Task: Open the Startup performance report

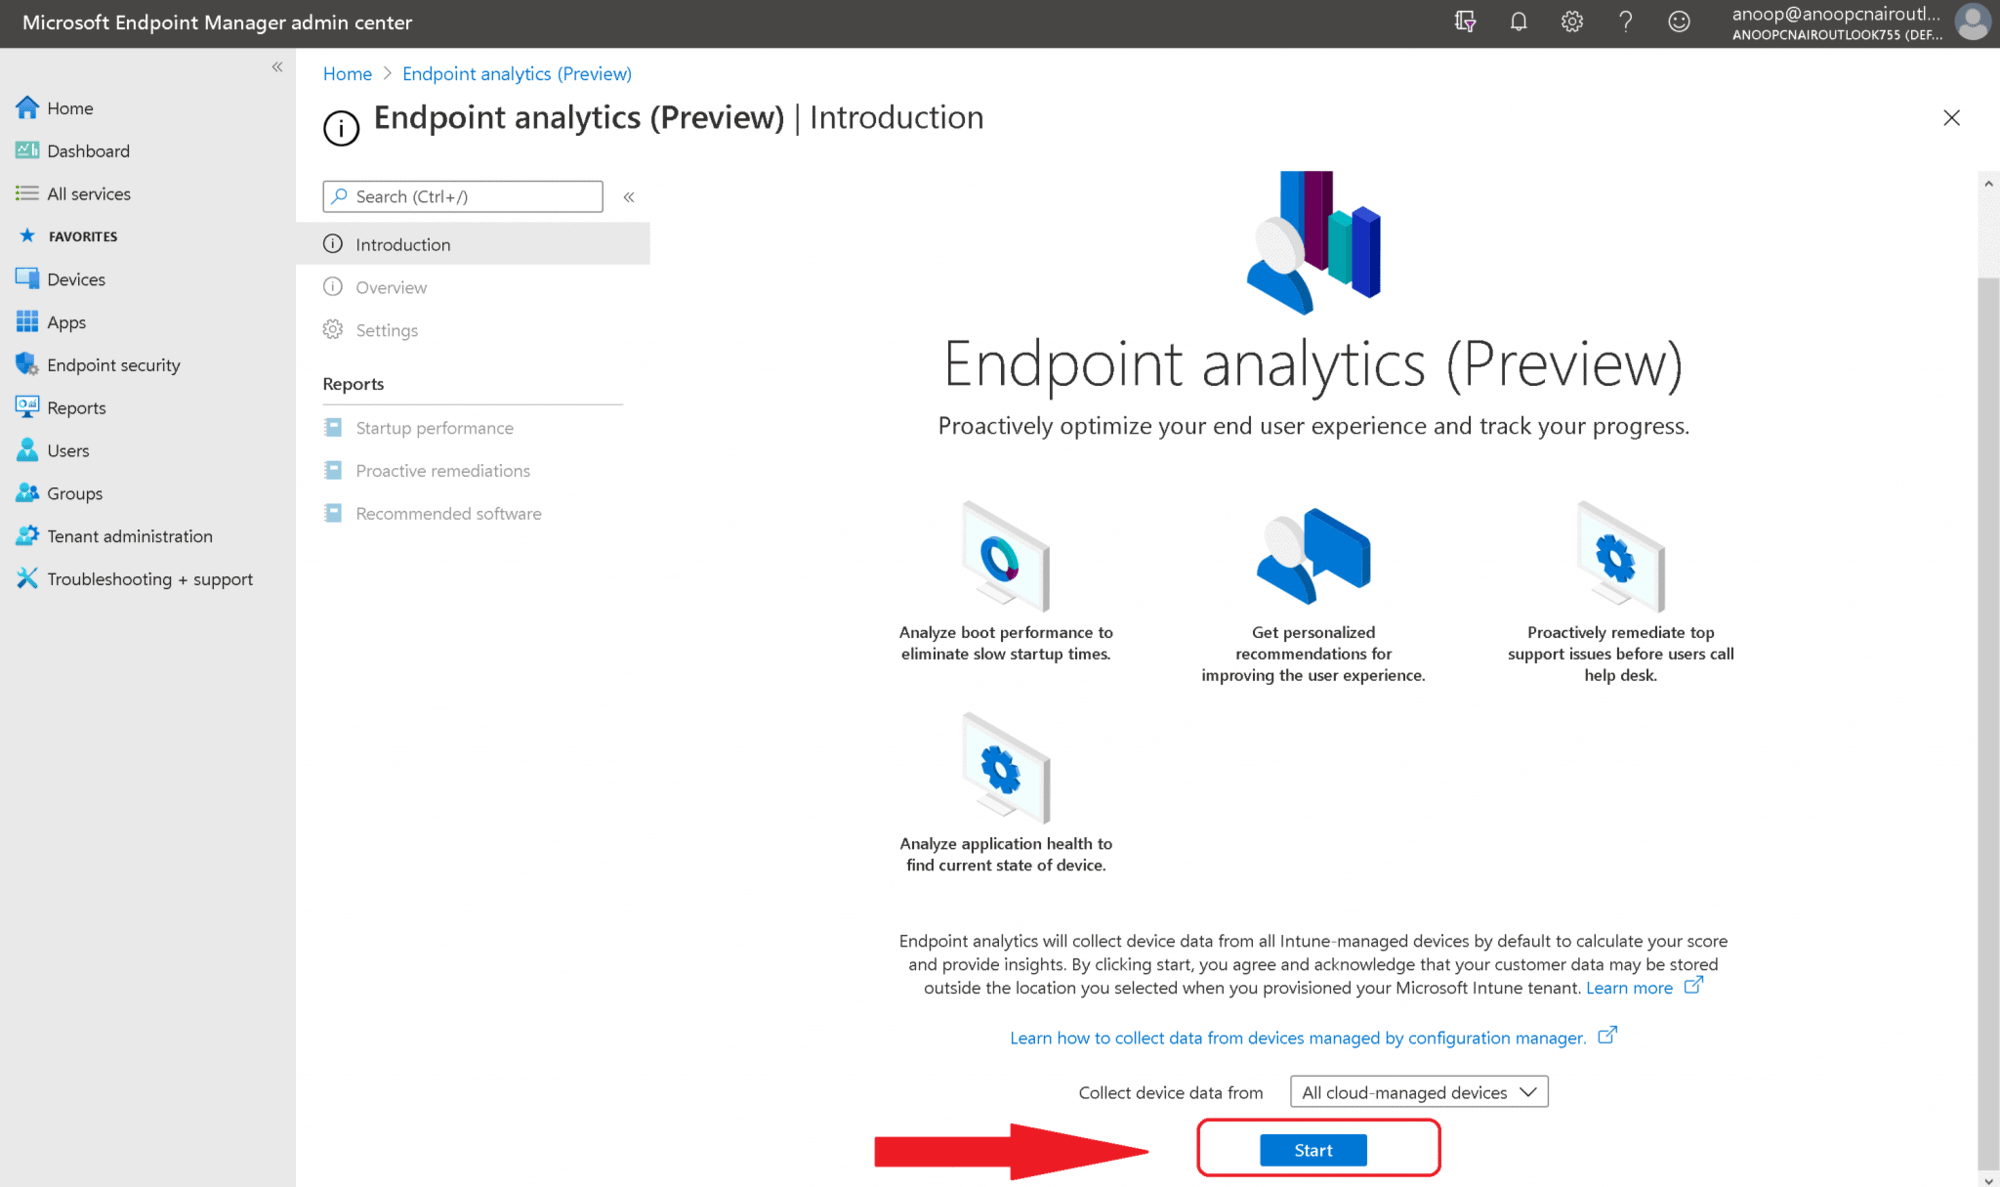Action: point(434,428)
